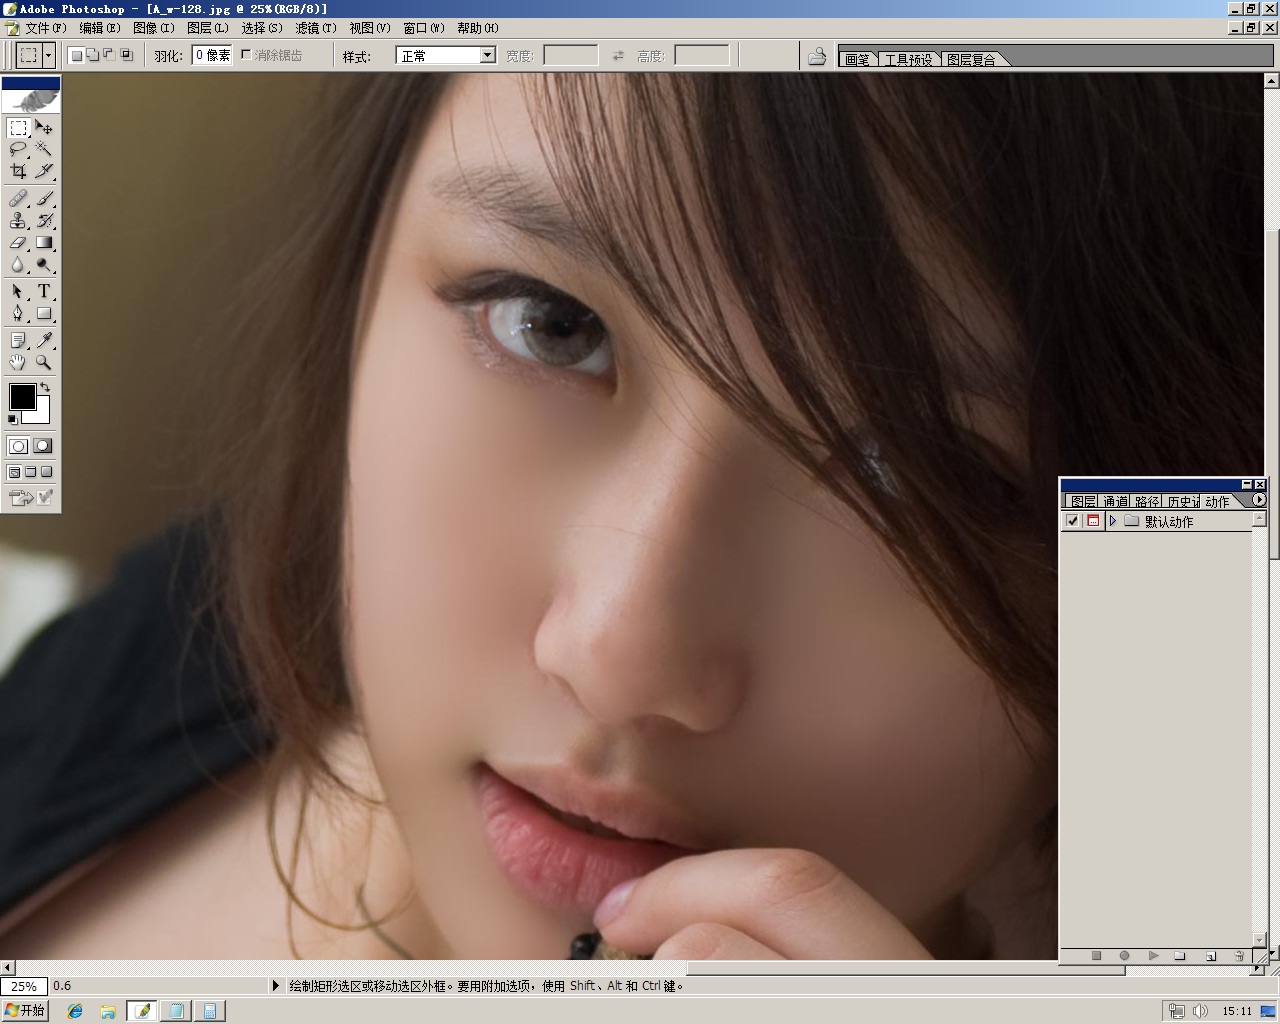Choose the add to selection mode
Image resolution: width=1280 pixels, height=1024 pixels.
(92, 55)
